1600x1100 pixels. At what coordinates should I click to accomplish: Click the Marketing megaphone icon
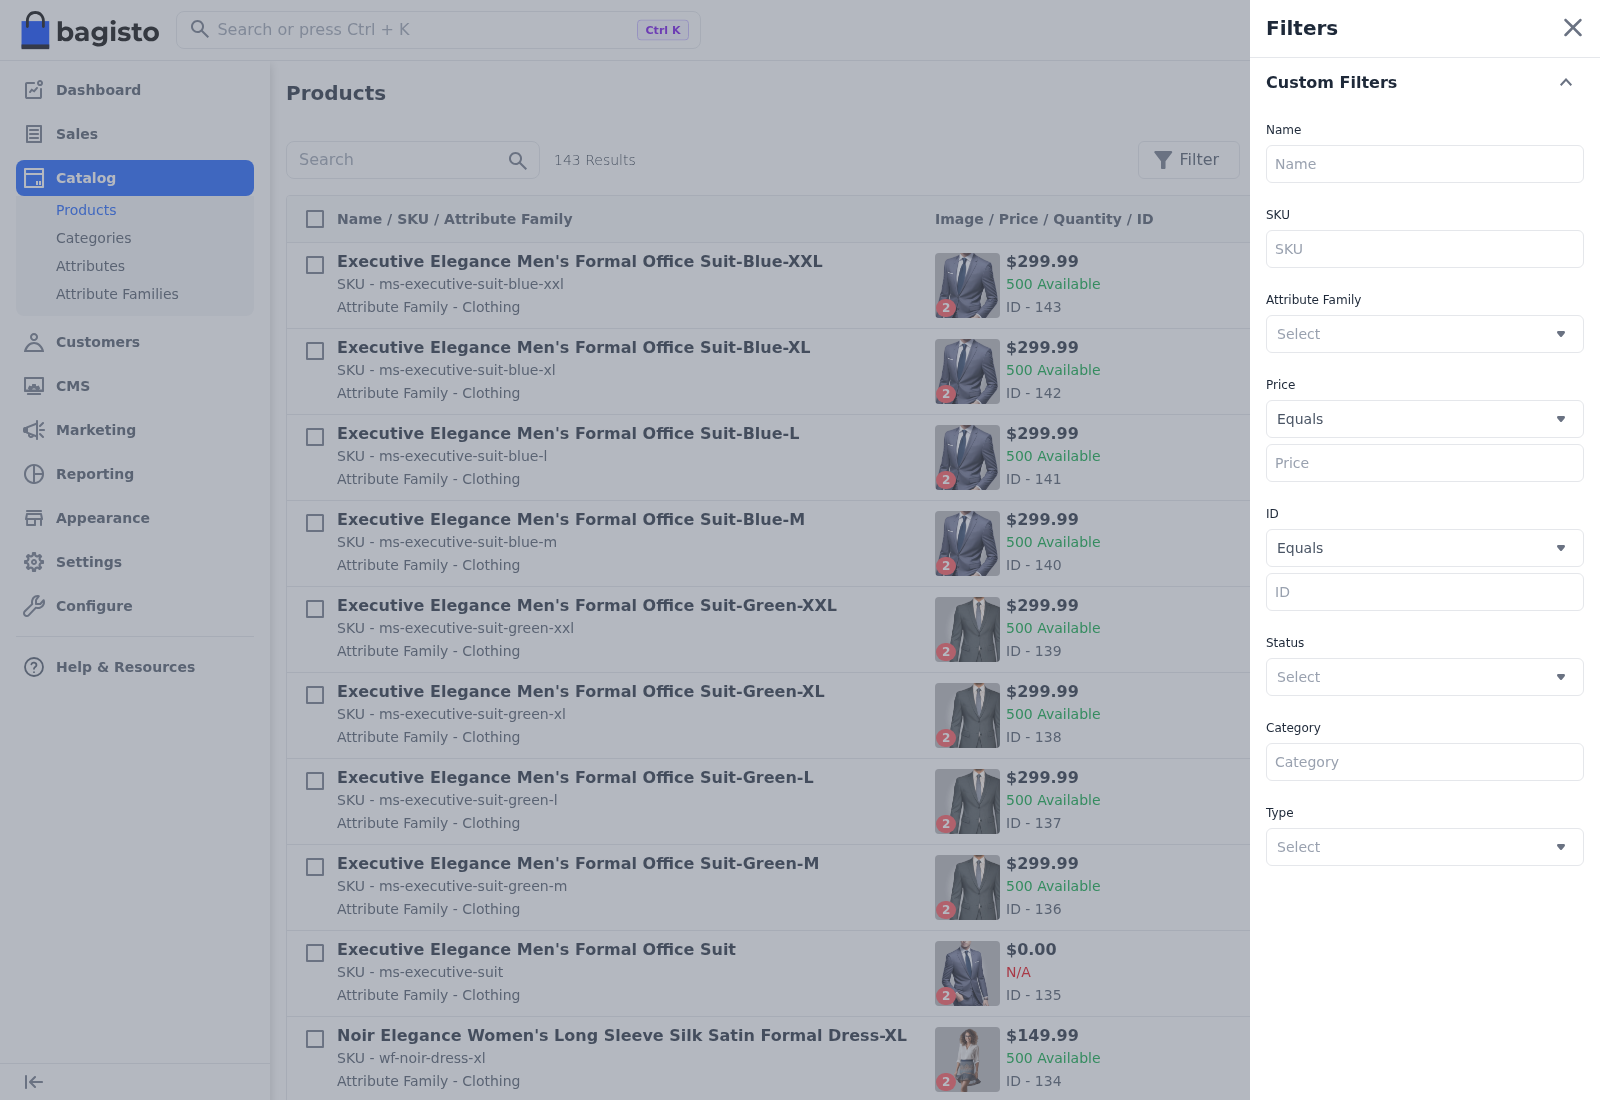point(34,430)
